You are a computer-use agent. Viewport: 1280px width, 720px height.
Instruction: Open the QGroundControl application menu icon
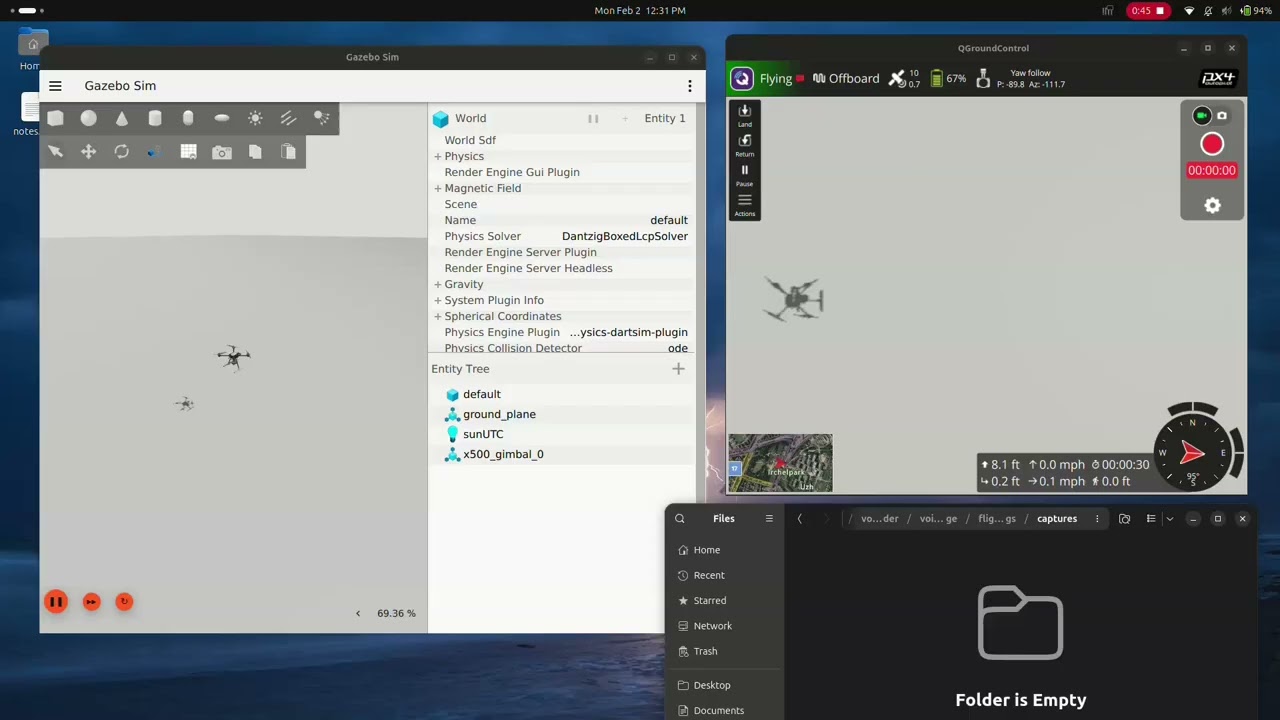(742, 78)
